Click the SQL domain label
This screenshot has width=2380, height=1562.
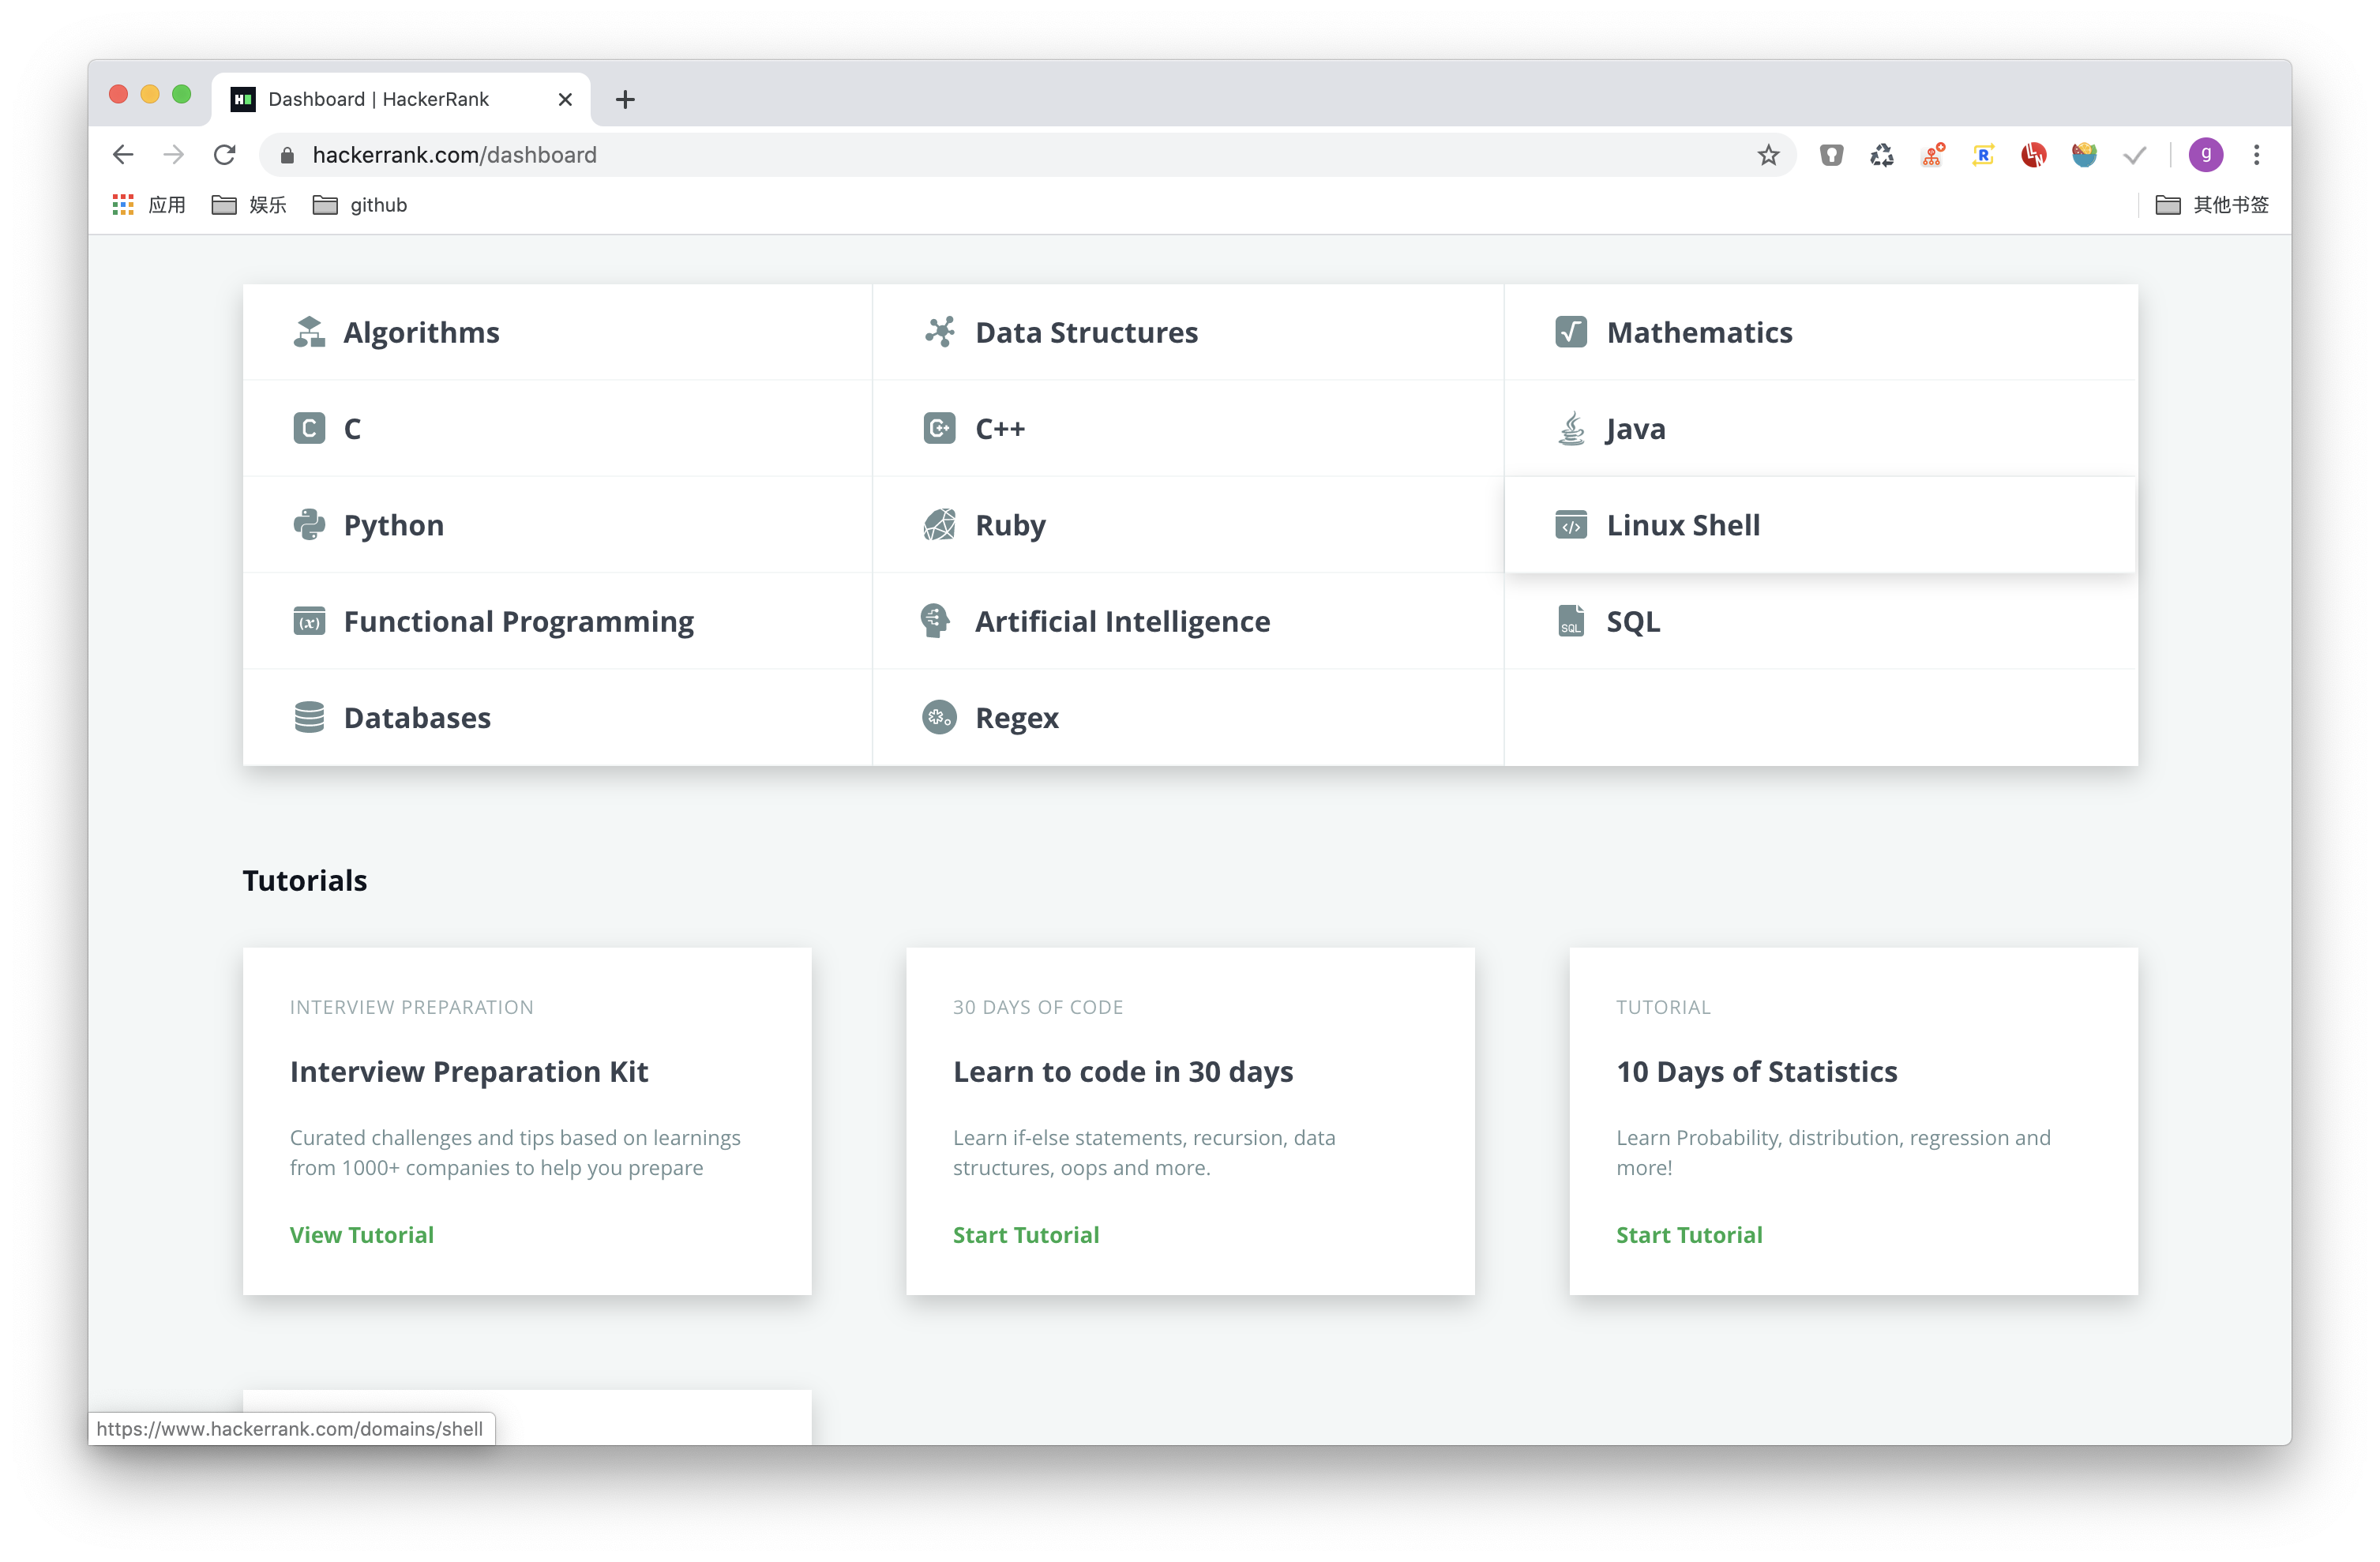pyautogui.click(x=1633, y=621)
